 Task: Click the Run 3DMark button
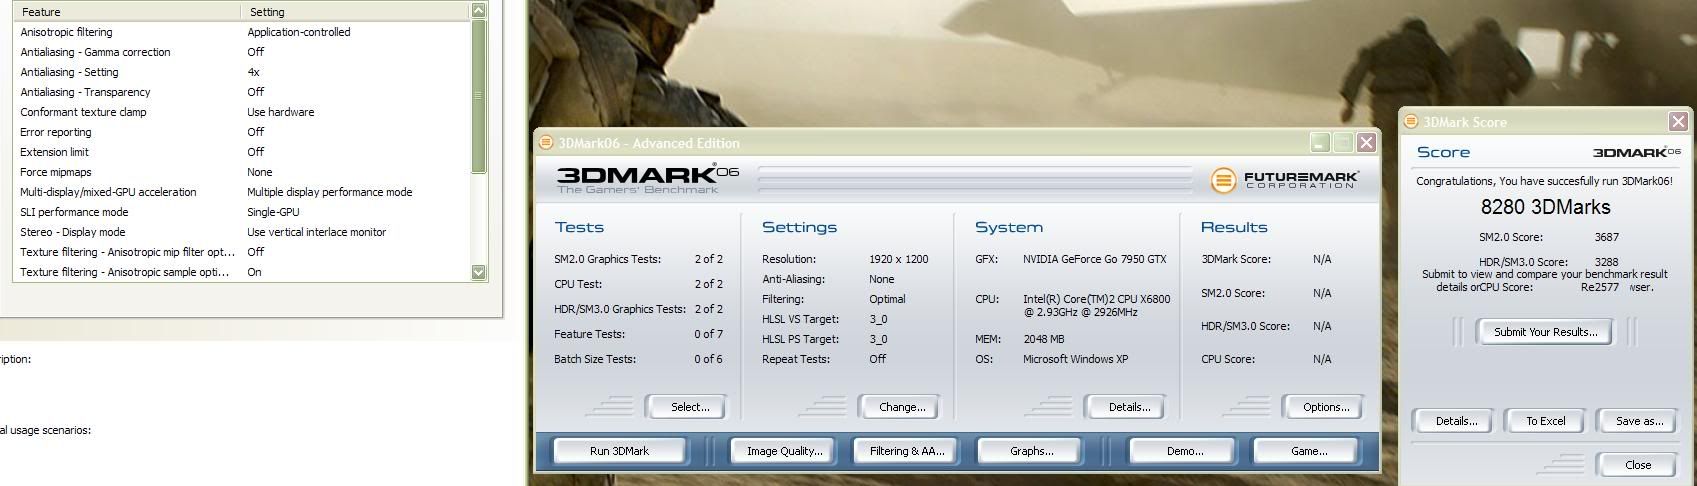click(619, 451)
